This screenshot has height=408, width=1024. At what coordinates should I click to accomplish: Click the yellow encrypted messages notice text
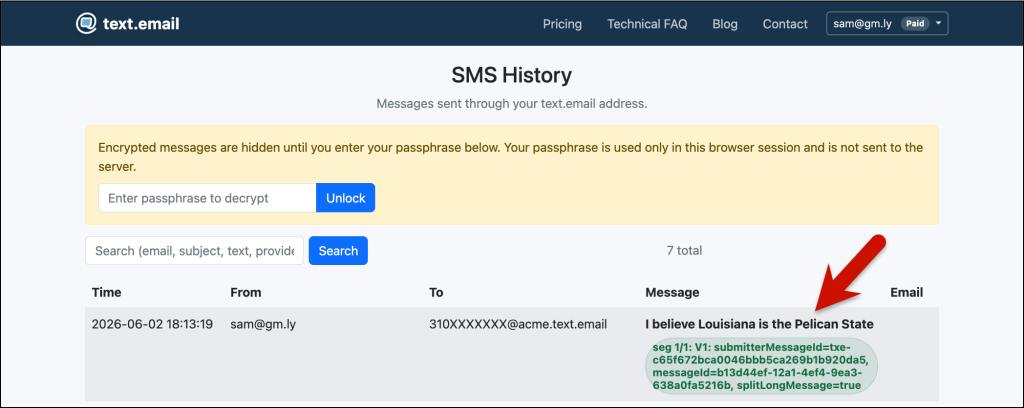[x=511, y=157]
